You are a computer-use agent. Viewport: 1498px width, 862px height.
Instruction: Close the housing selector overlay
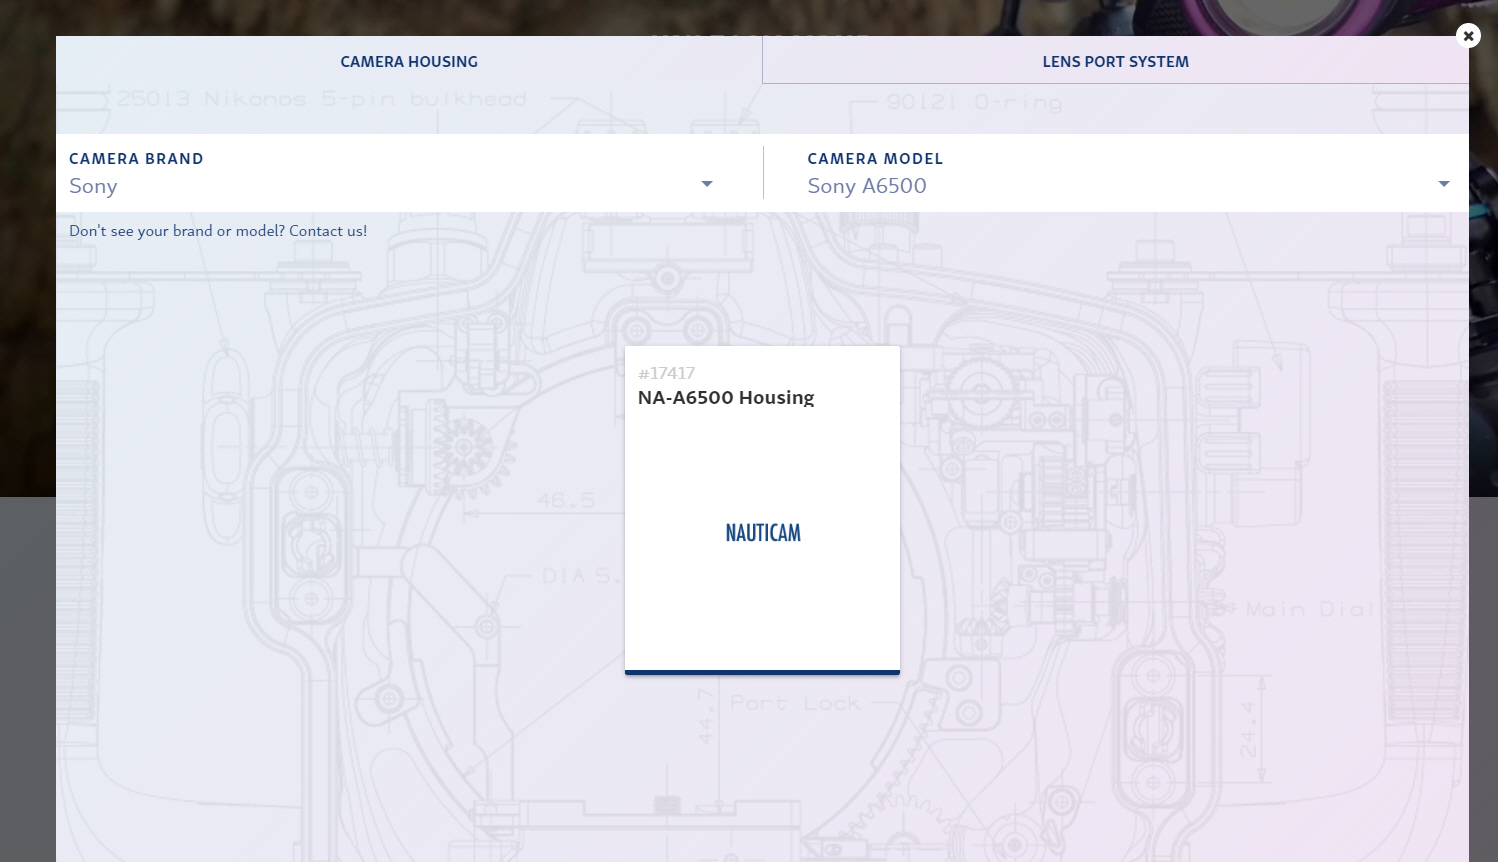[x=1468, y=36]
